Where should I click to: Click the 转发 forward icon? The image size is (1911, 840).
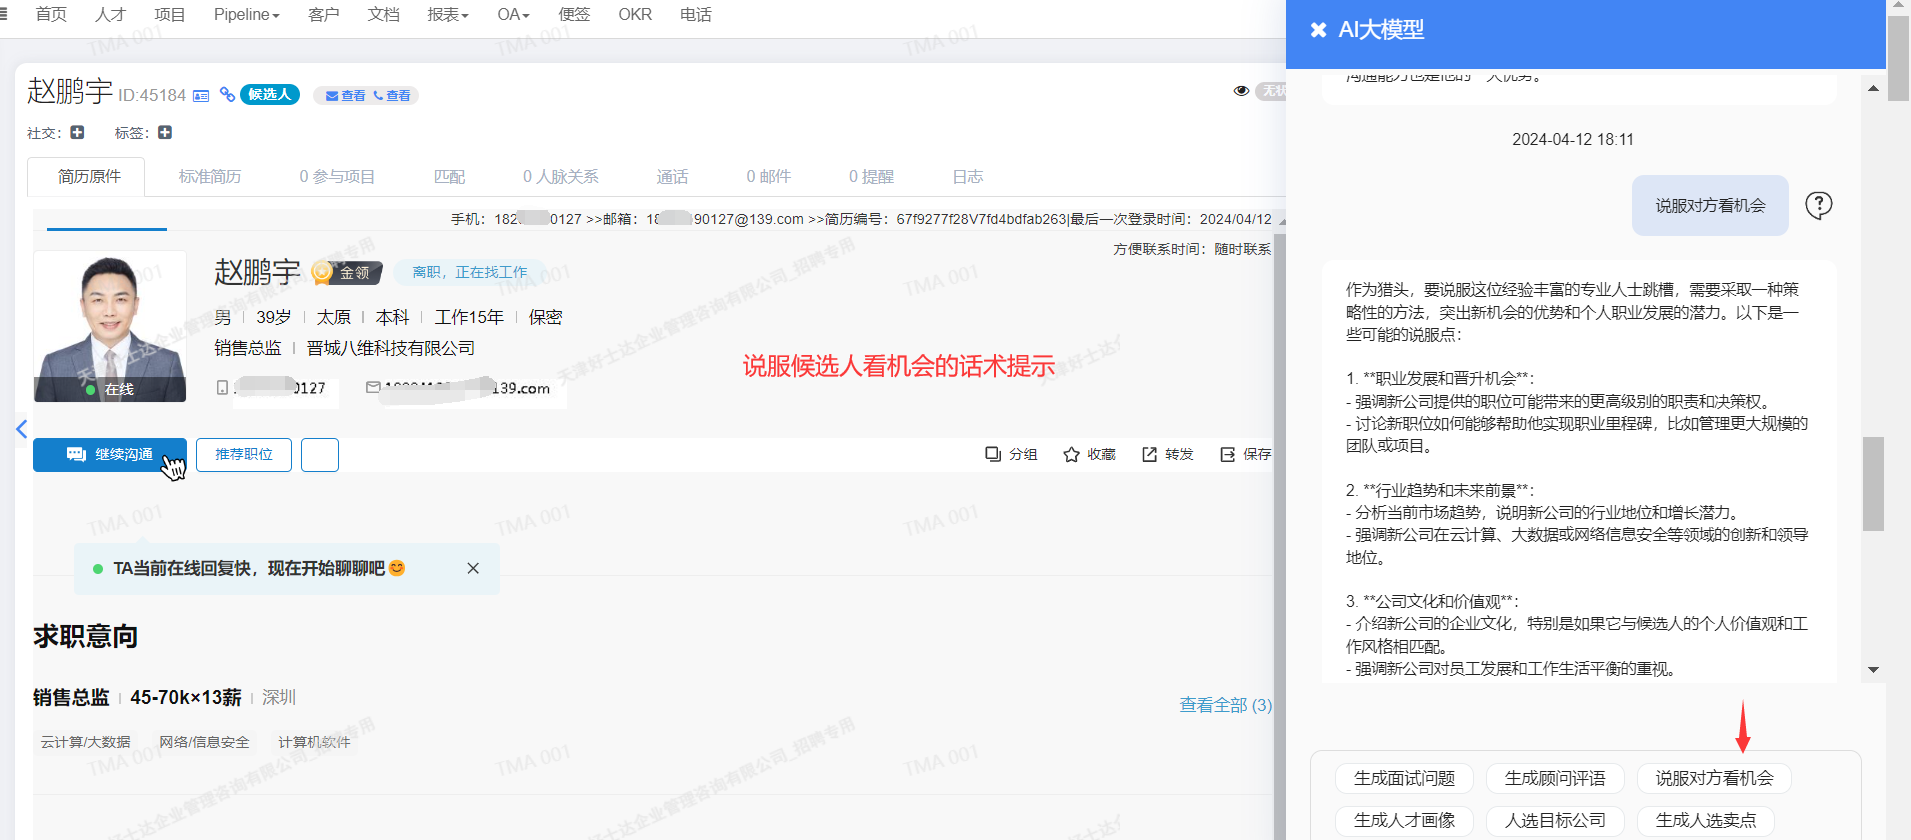tap(1149, 454)
